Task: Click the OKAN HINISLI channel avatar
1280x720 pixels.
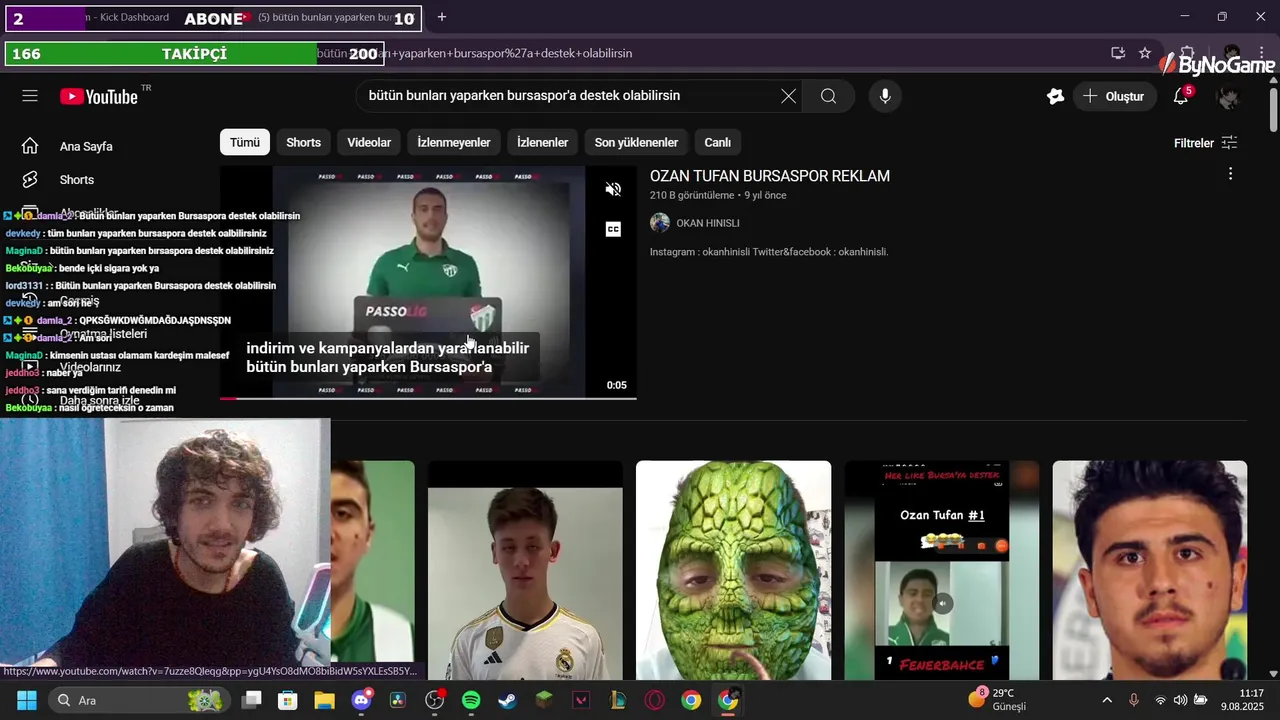Action: click(660, 223)
